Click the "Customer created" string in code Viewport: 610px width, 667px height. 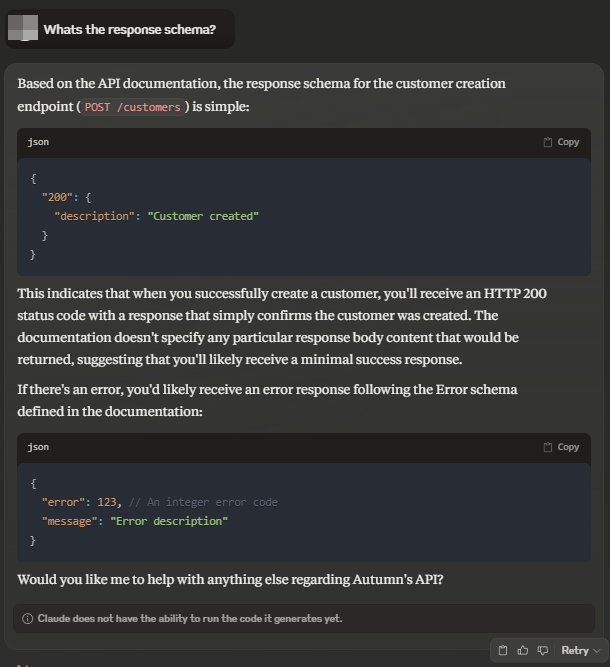point(203,216)
